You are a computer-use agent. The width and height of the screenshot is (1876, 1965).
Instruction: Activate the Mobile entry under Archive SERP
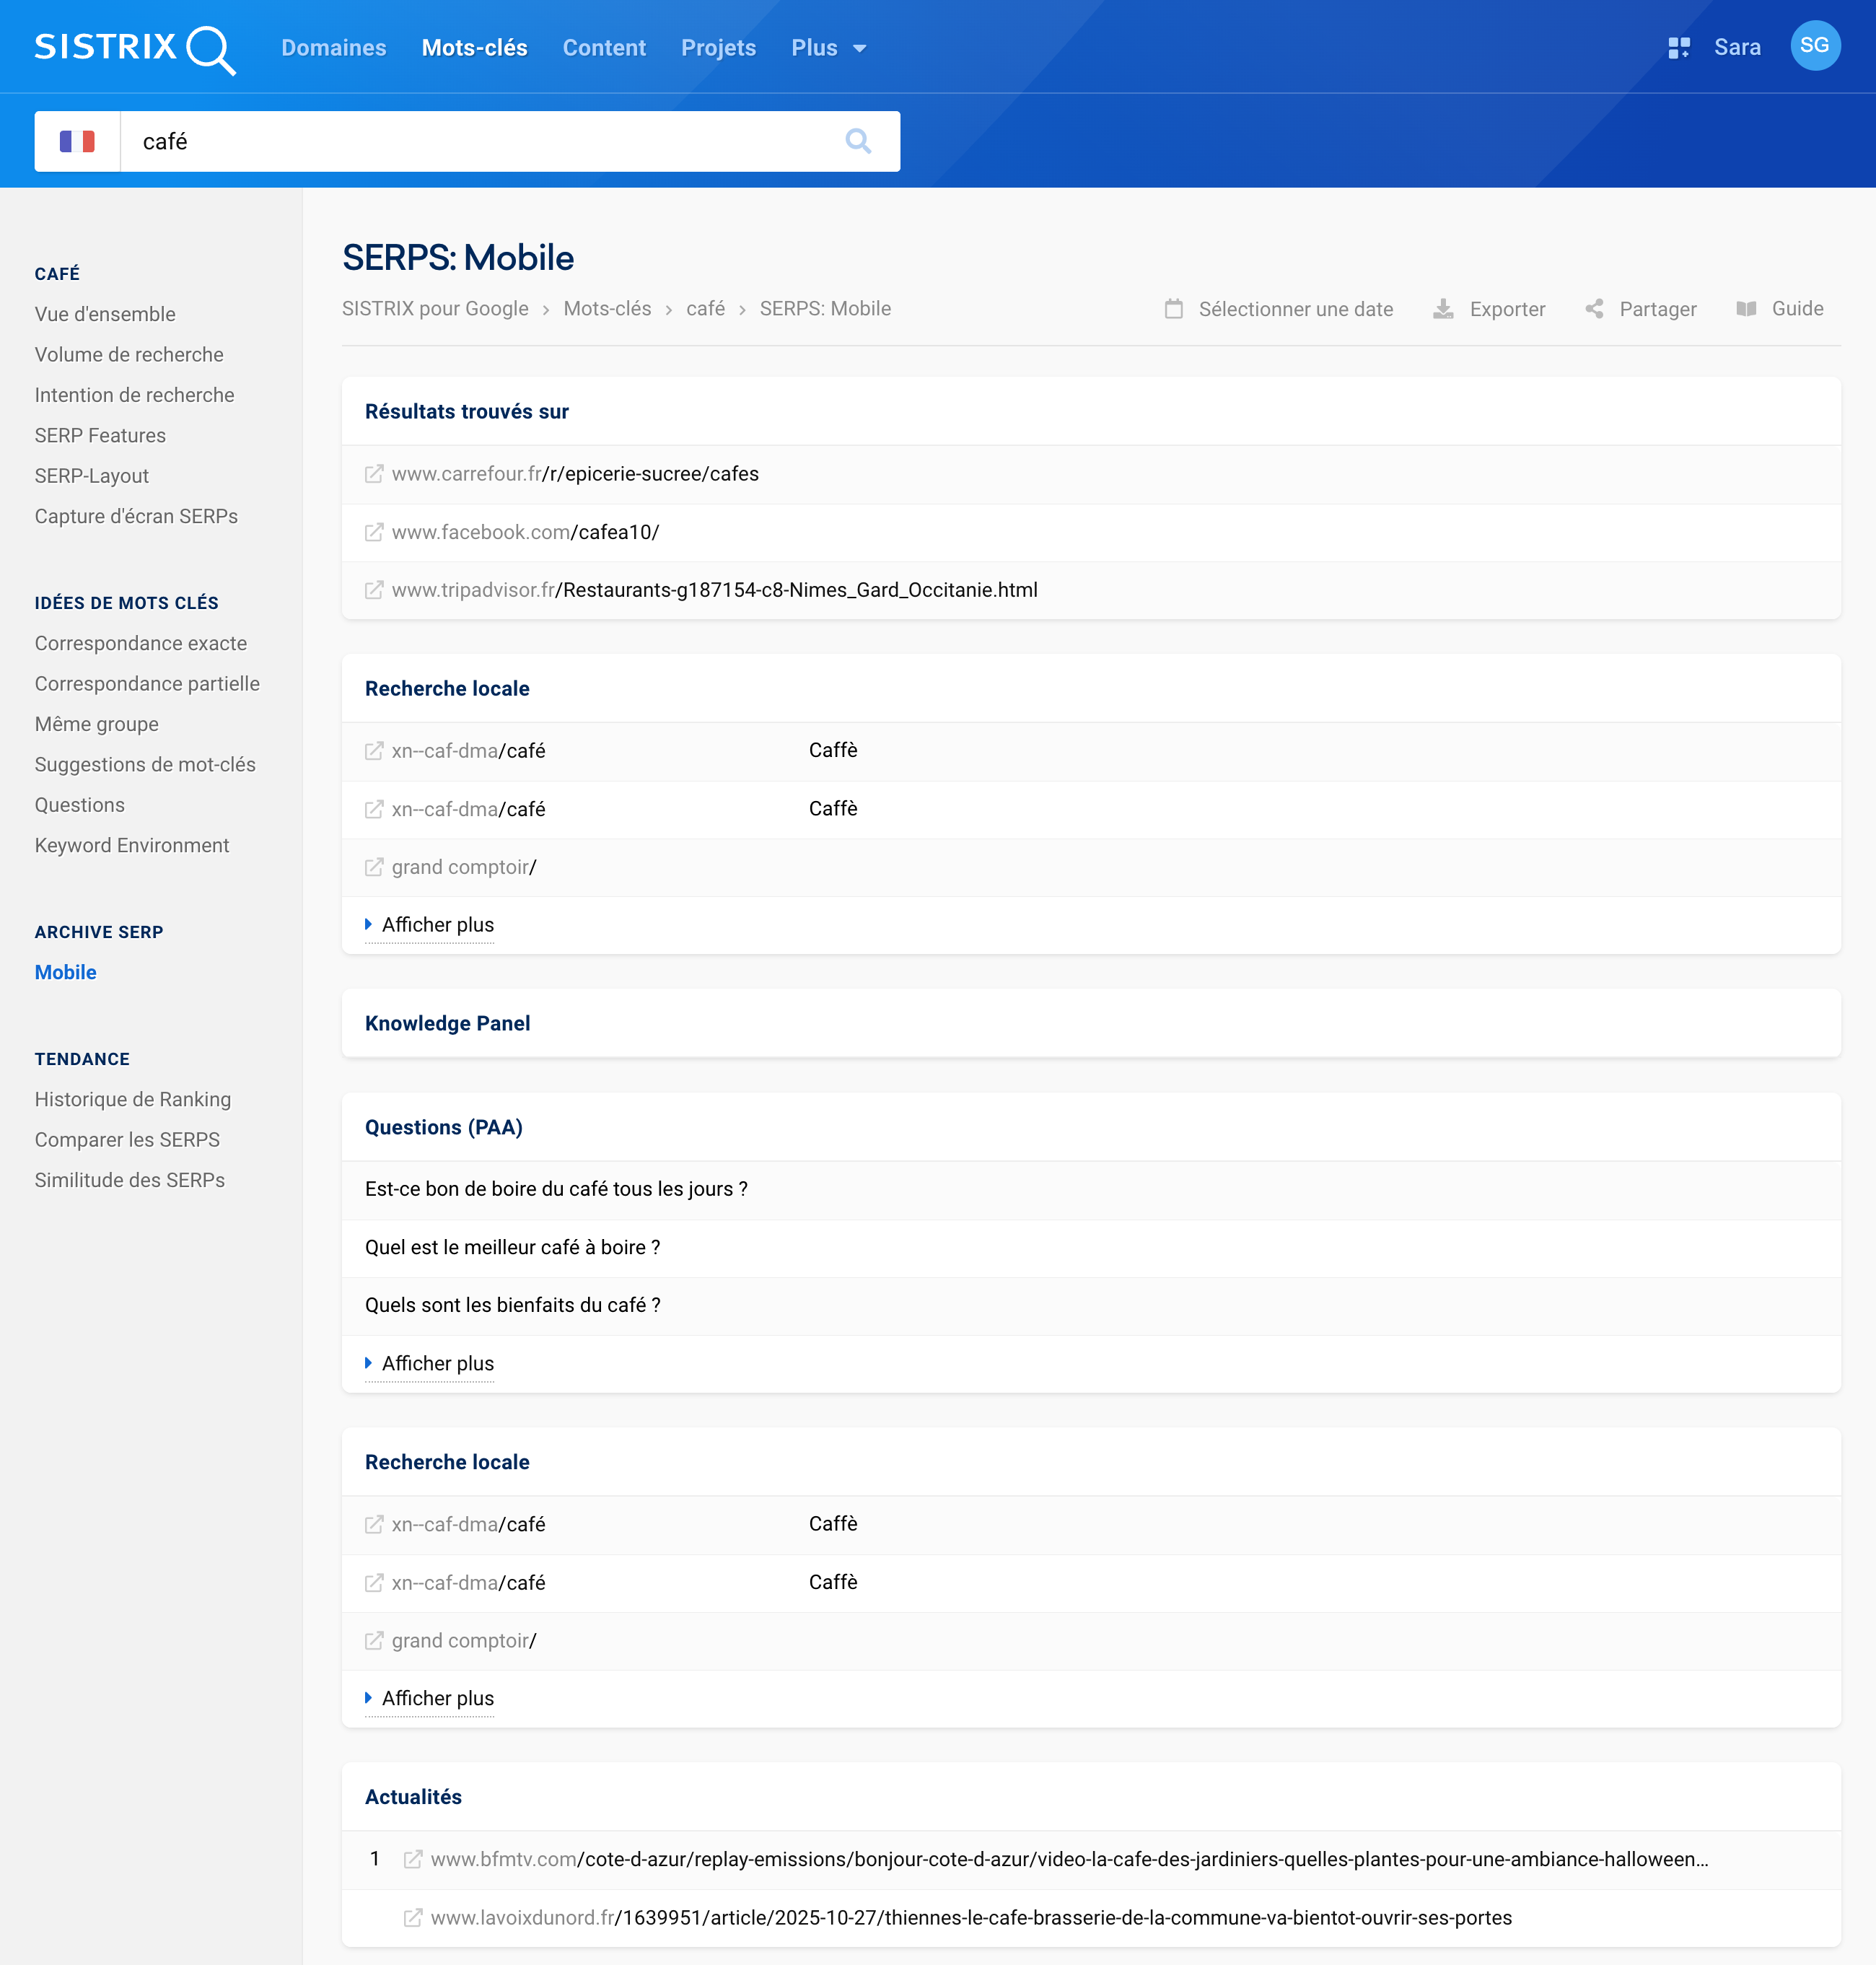(65, 971)
